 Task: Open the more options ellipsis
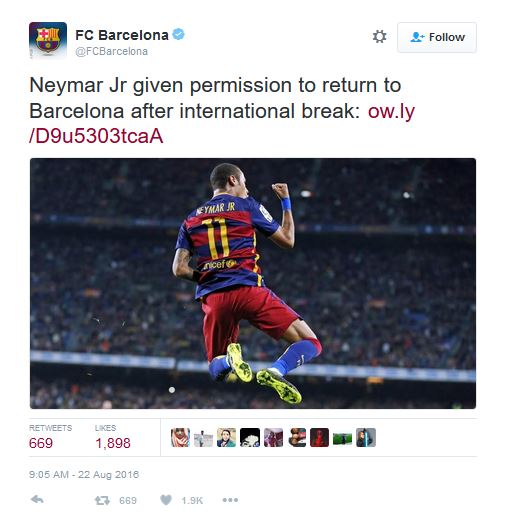click(231, 500)
